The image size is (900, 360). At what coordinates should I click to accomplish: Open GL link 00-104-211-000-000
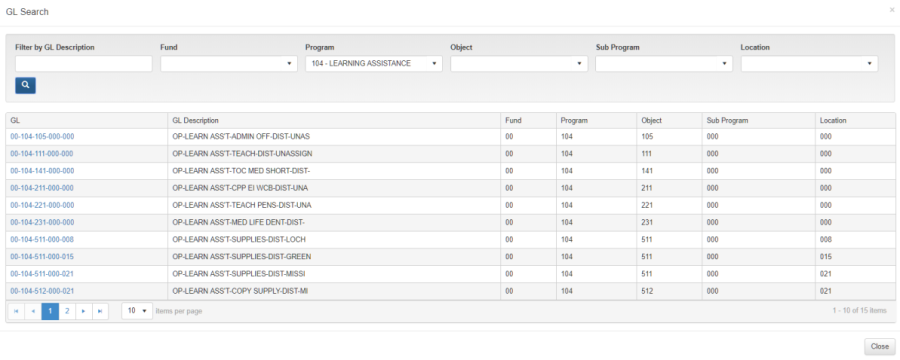[42, 188]
